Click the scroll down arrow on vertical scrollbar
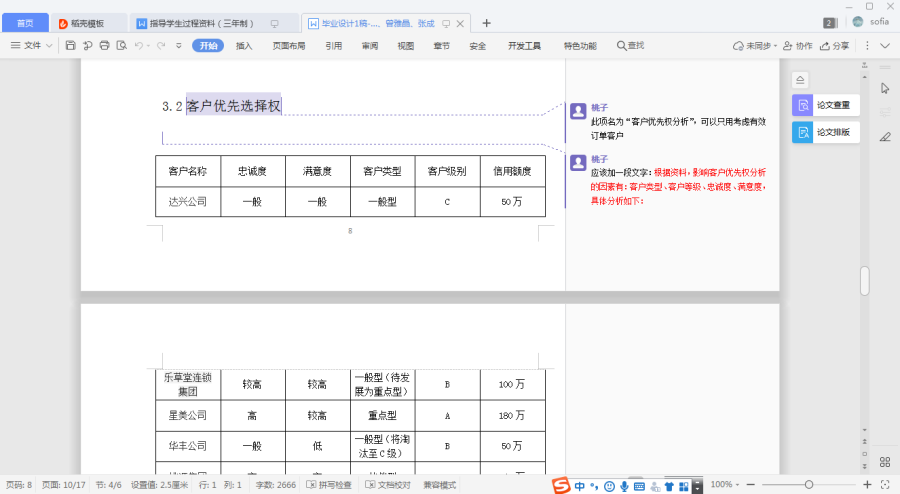The height and width of the screenshot is (494, 900). pyautogui.click(x=864, y=430)
